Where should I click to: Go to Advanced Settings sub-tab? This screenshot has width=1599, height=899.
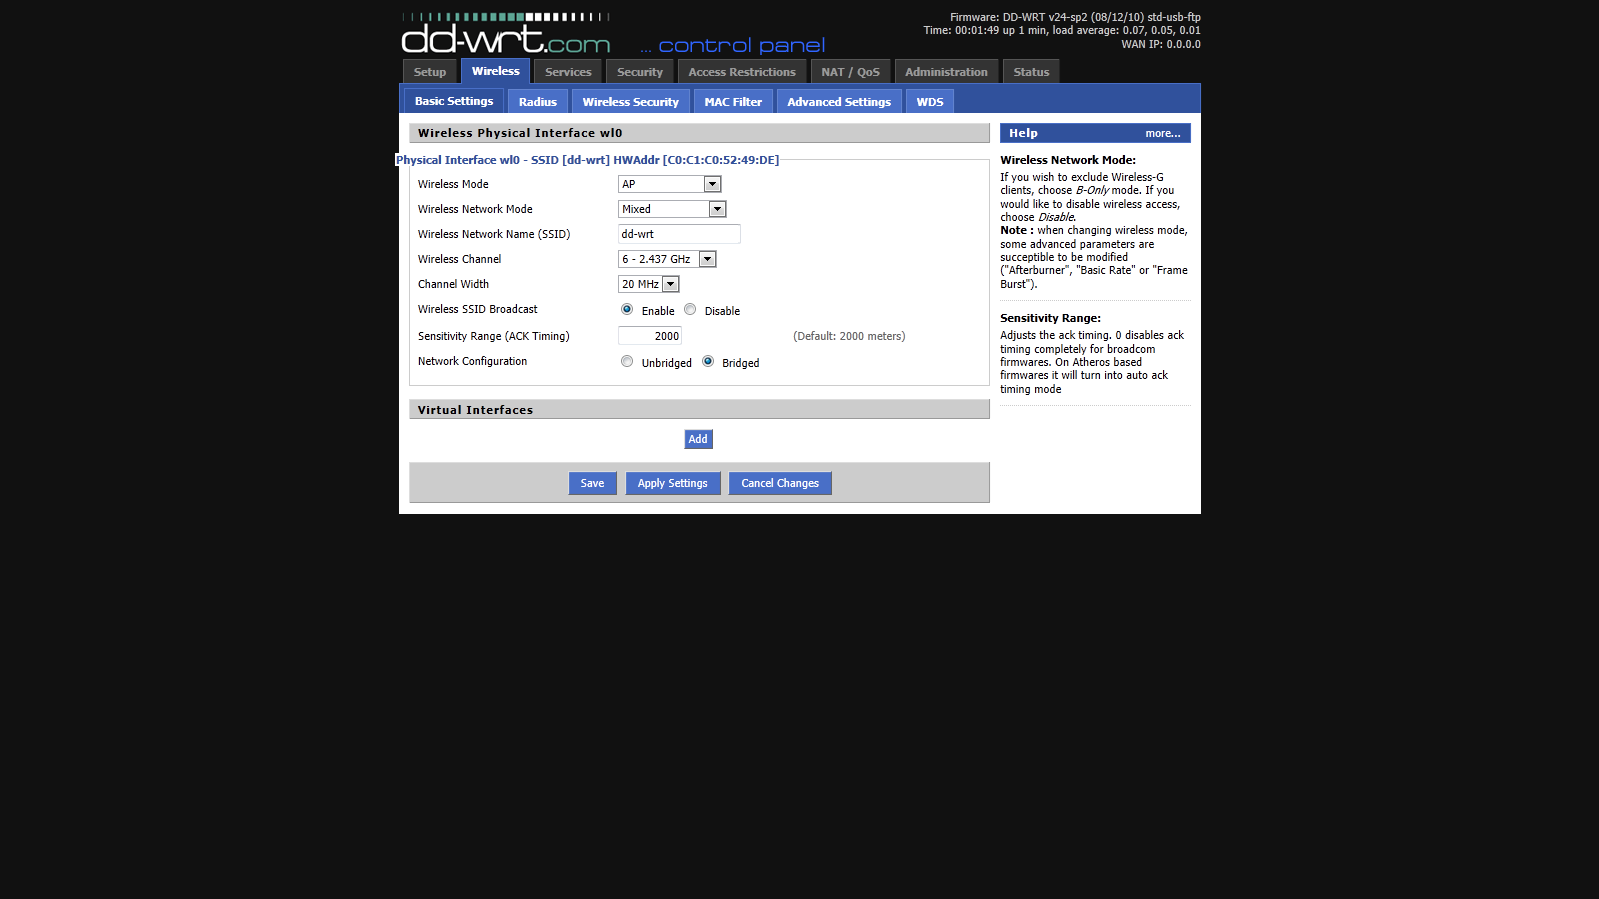pyautogui.click(x=839, y=102)
